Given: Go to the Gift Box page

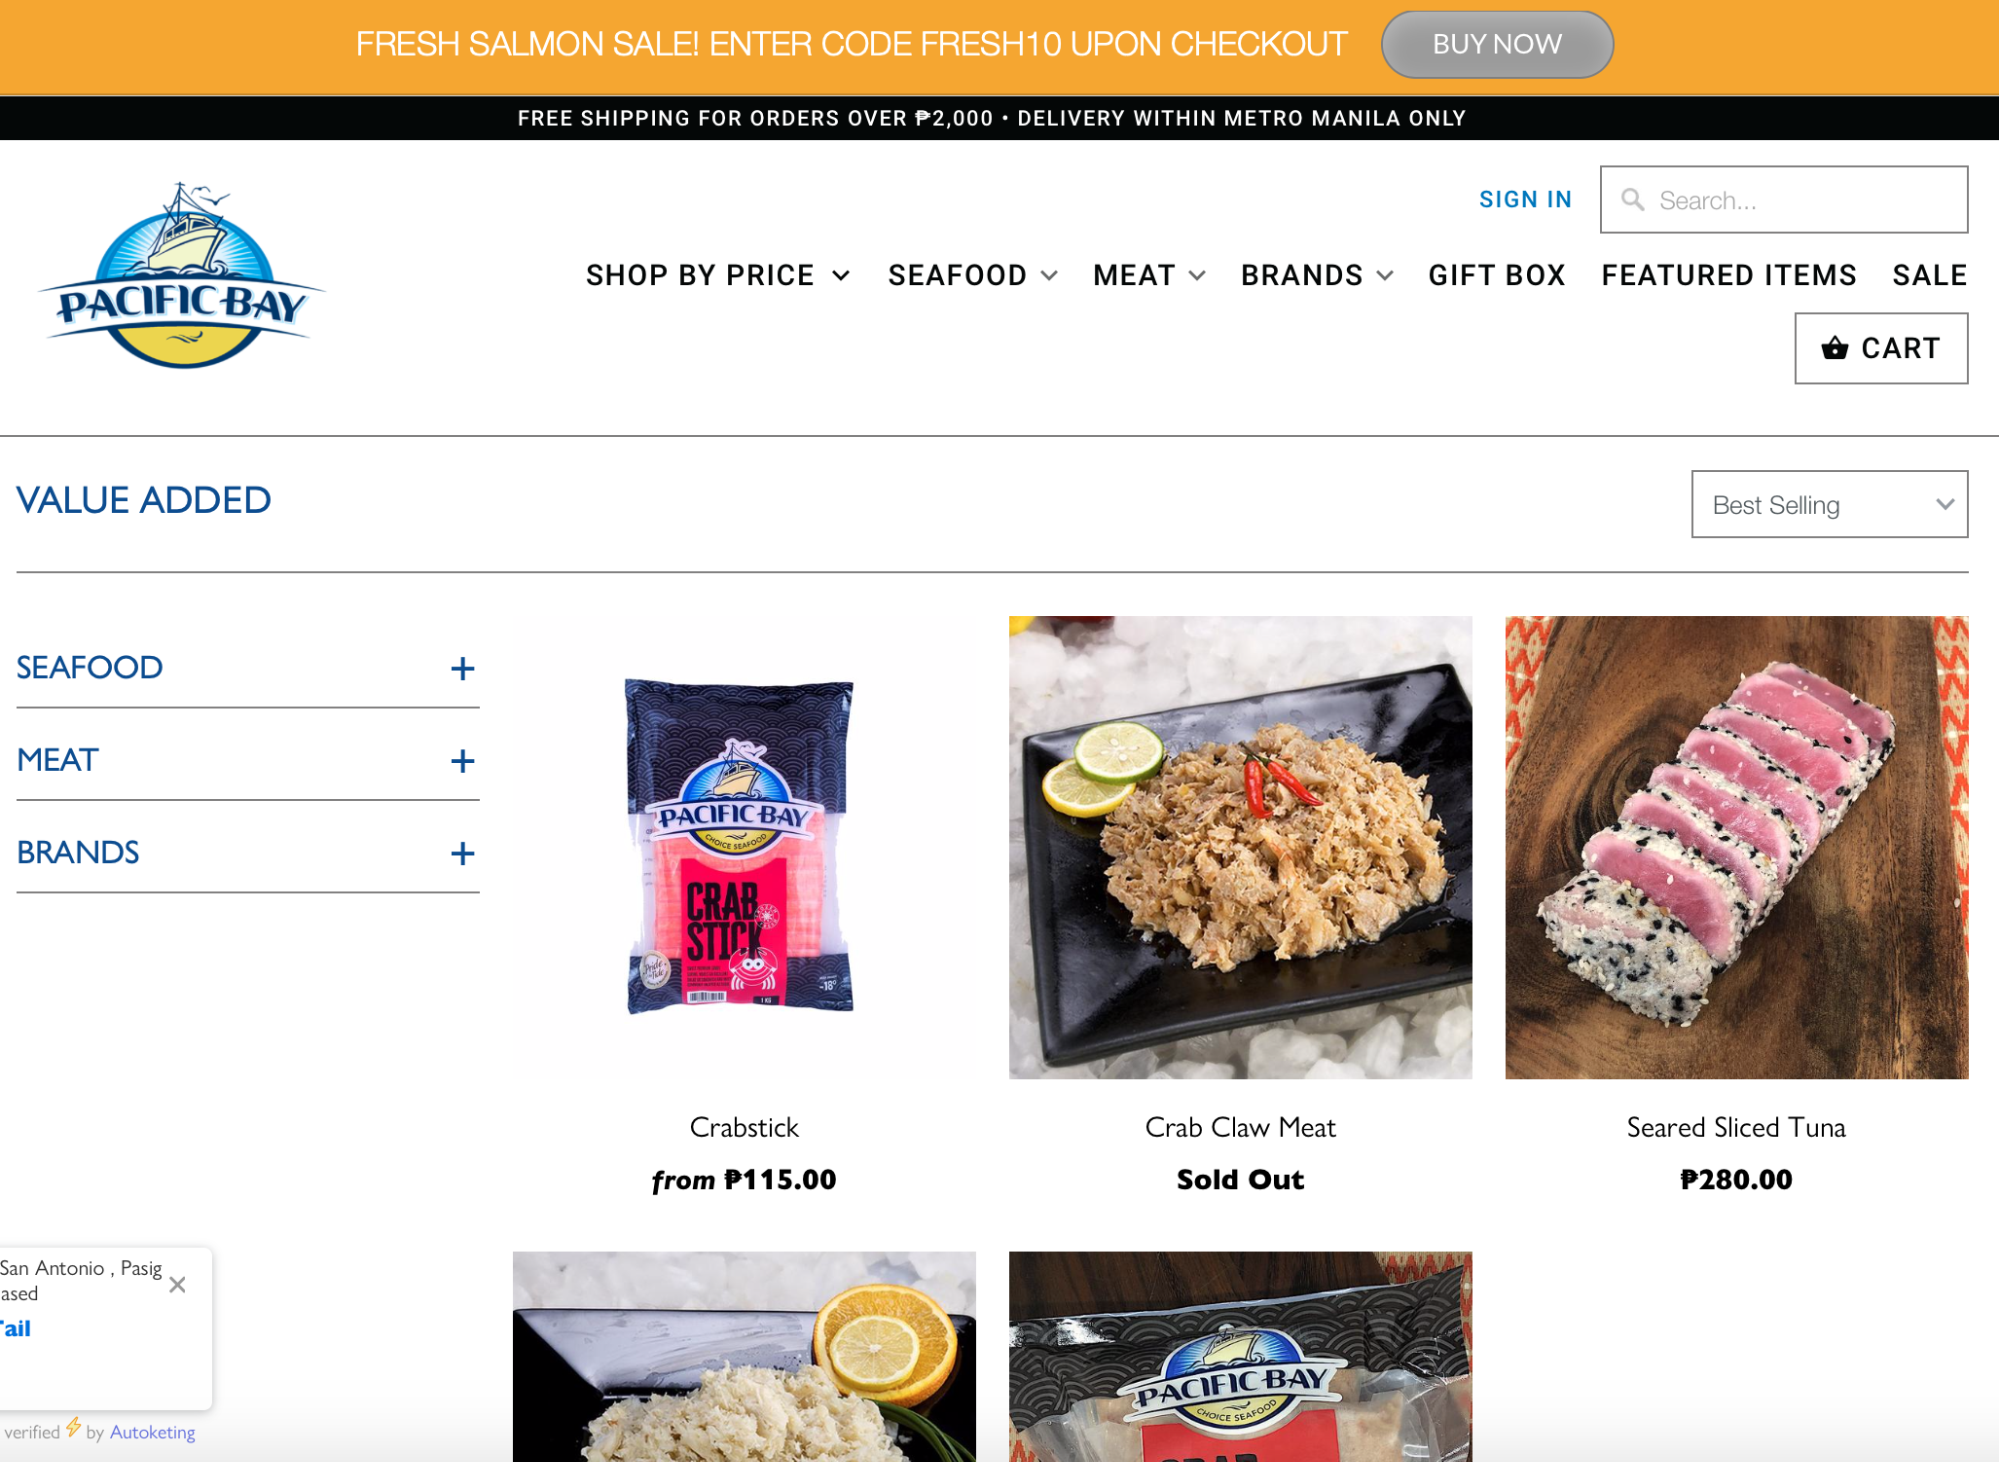Looking at the screenshot, I should click(x=1496, y=275).
